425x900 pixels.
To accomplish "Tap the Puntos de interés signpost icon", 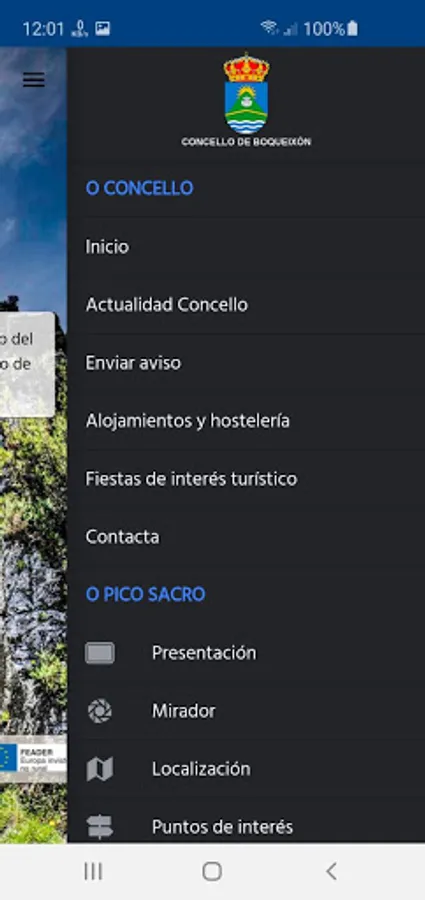I will pyautogui.click(x=100, y=827).
